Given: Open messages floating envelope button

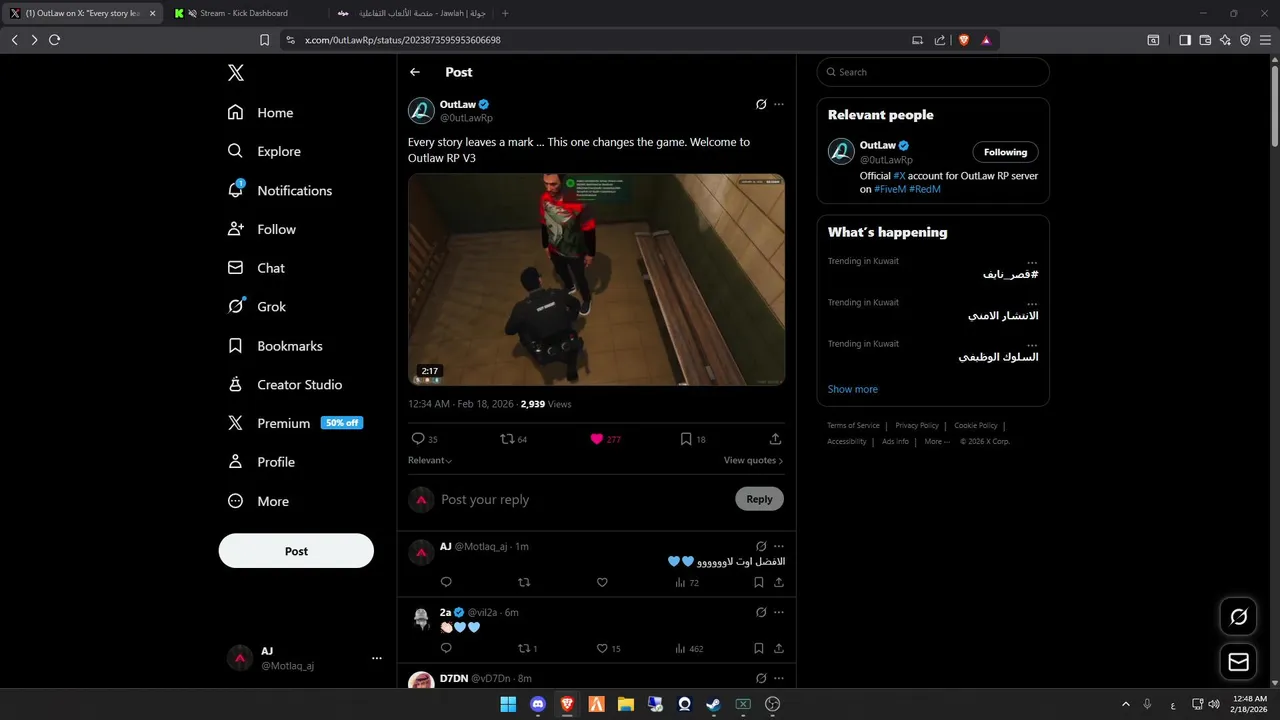Looking at the screenshot, I should point(1238,662).
